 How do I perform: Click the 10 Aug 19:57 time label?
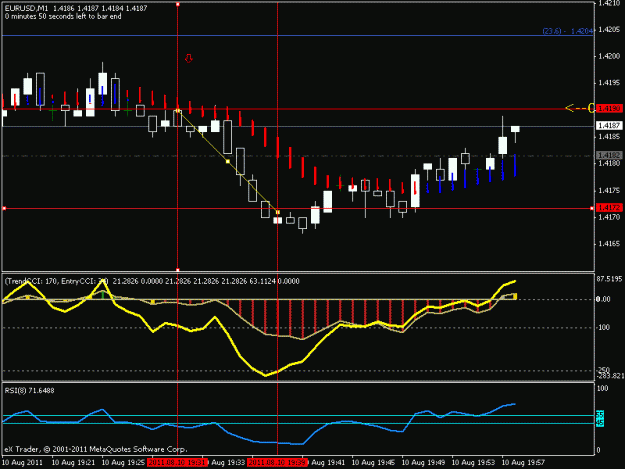tap(523, 463)
